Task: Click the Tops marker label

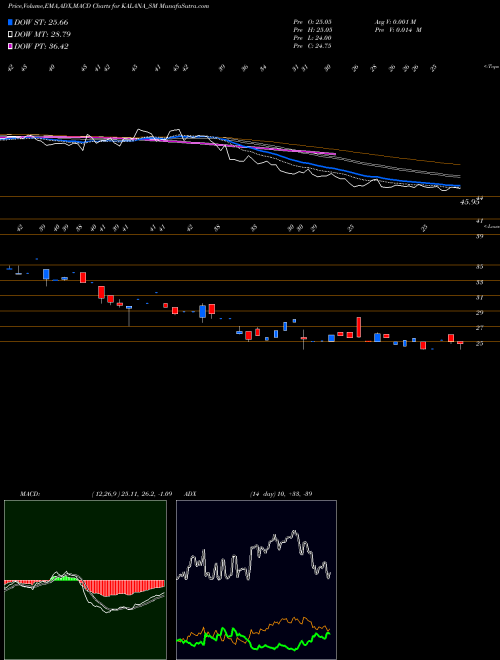Action: tap(491, 67)
